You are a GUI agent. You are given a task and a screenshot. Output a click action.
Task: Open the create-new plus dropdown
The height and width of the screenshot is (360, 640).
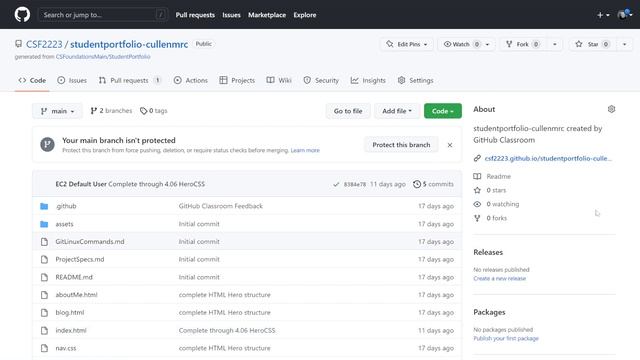[603, 15]
